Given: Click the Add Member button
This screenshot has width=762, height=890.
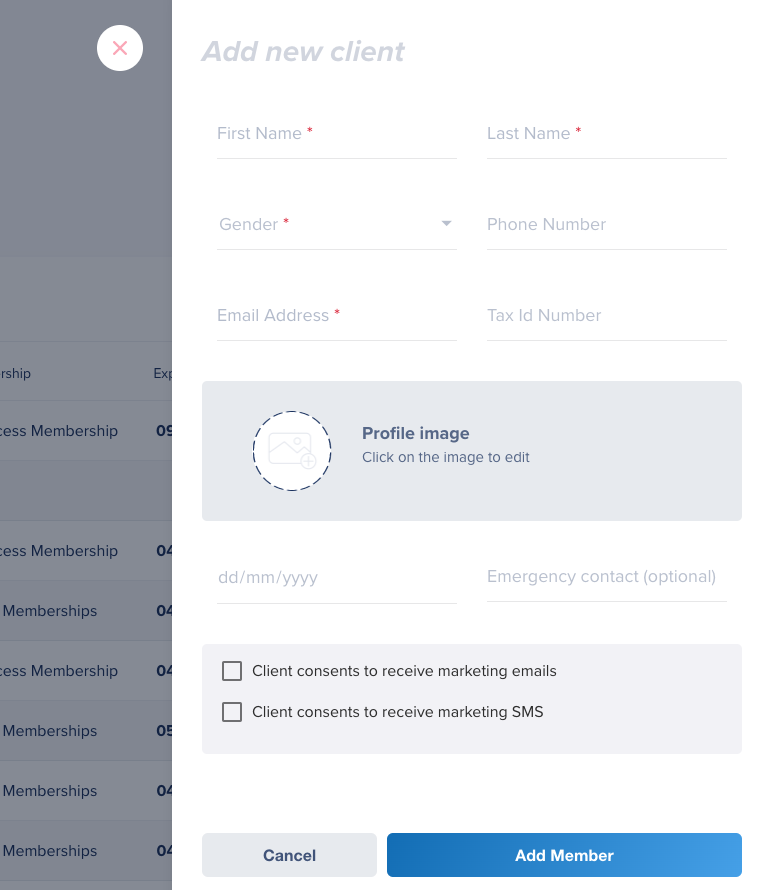Looking at the screenshot, I should [x=564, y=855].
